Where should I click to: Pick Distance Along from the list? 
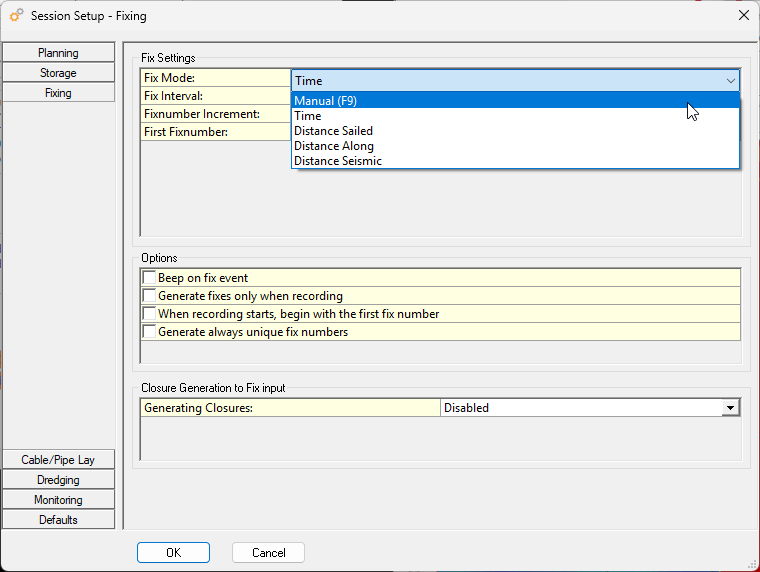pyautogui.click(x=333, y=146)
